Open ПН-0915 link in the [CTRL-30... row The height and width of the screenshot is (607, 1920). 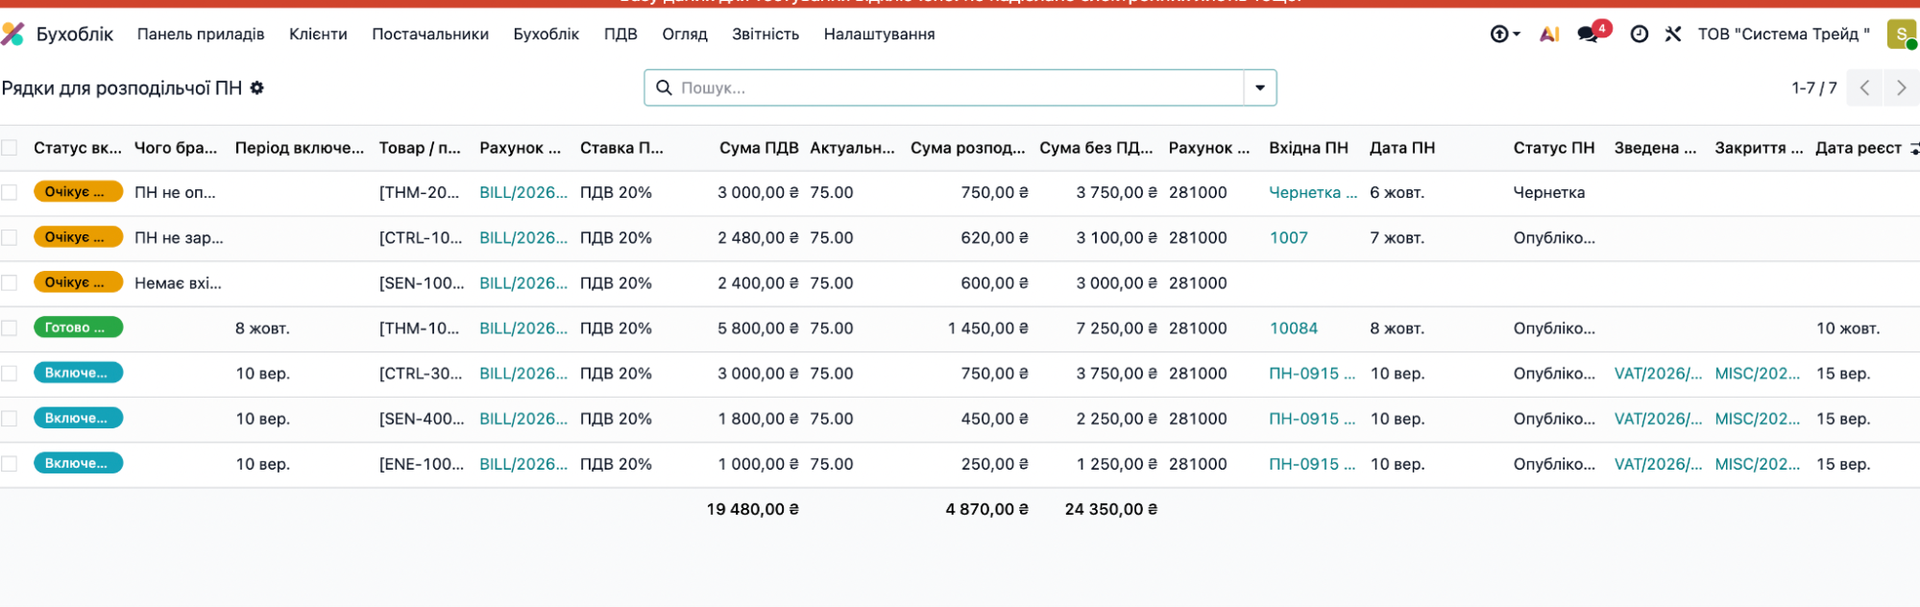click(1312, 373)
